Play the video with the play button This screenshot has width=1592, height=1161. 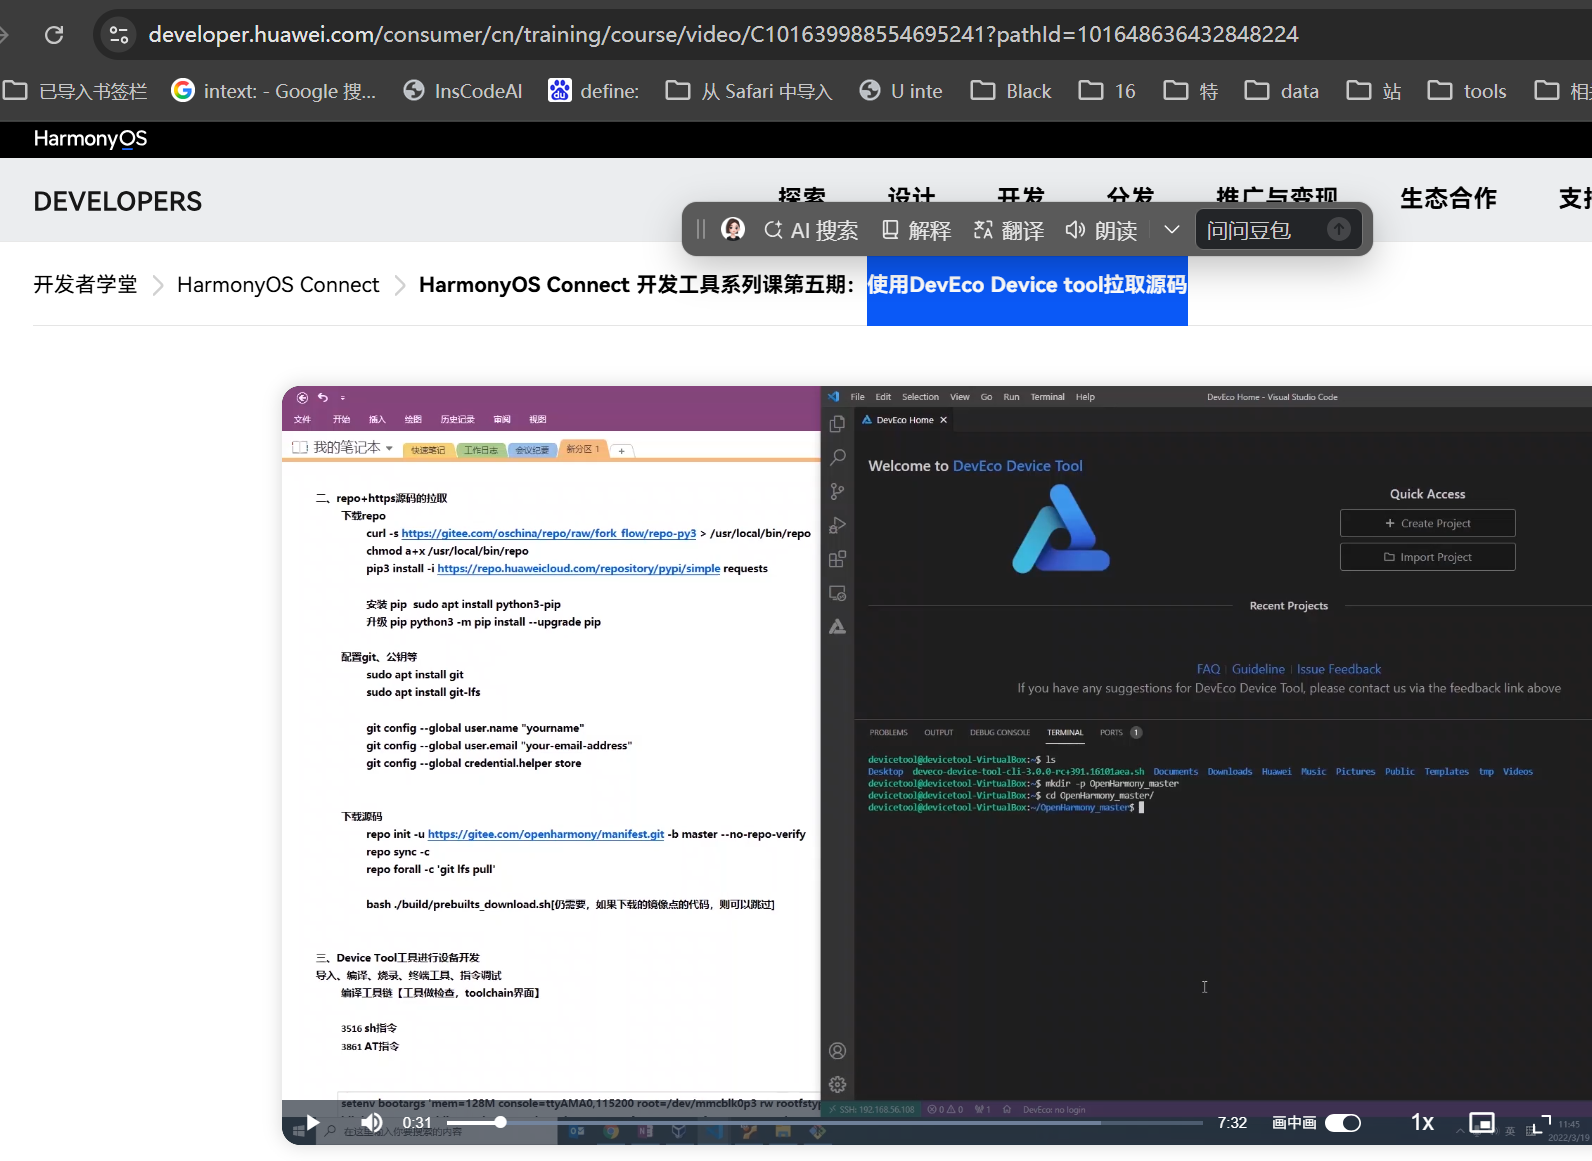312,1123
